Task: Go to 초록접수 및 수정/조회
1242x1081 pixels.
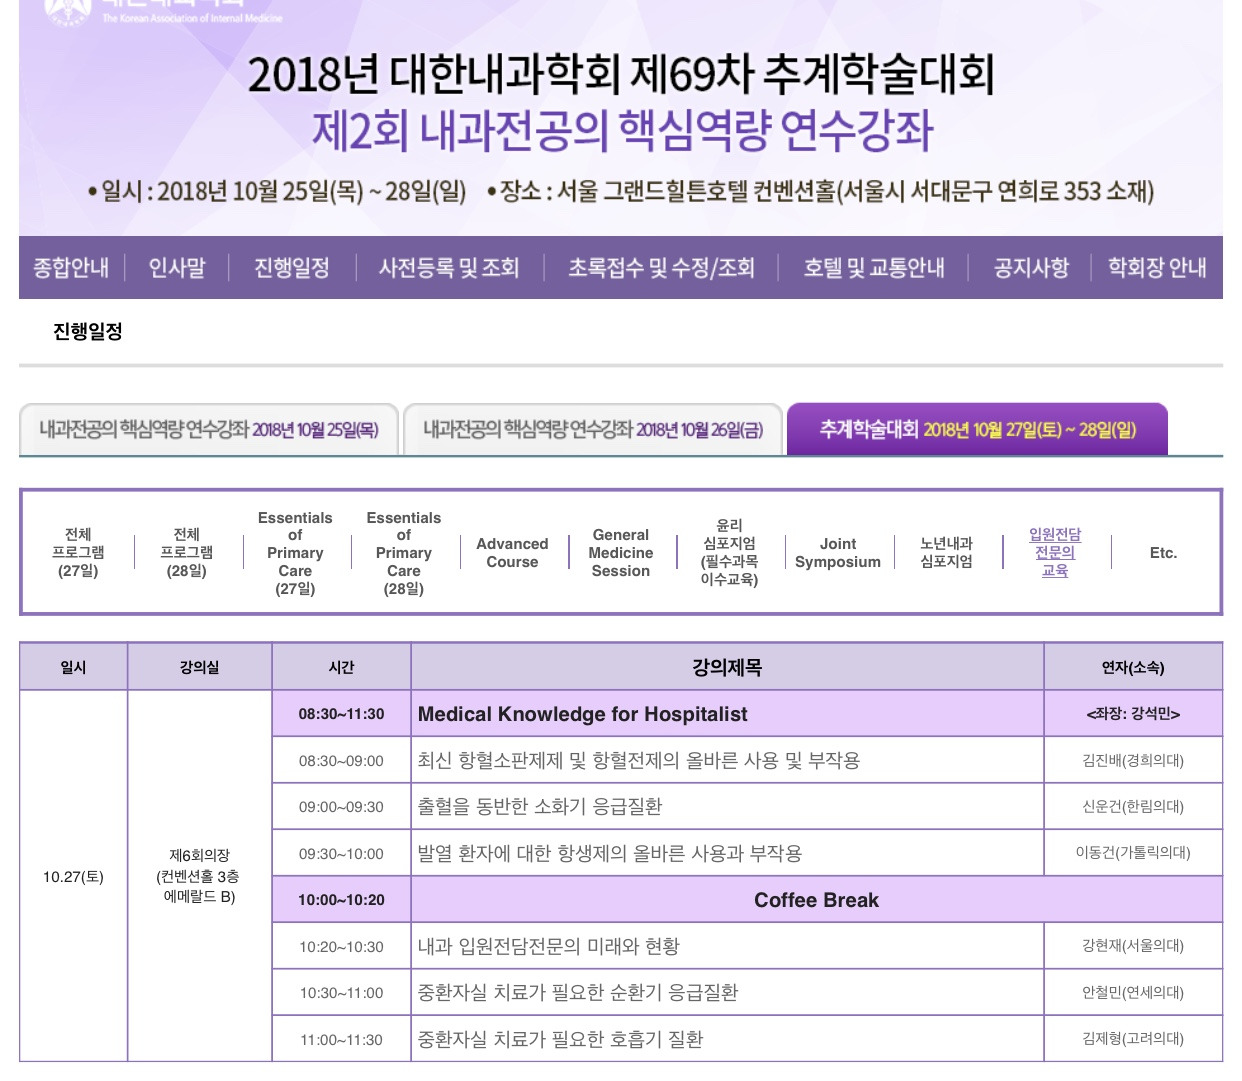Action: (661, 268)
